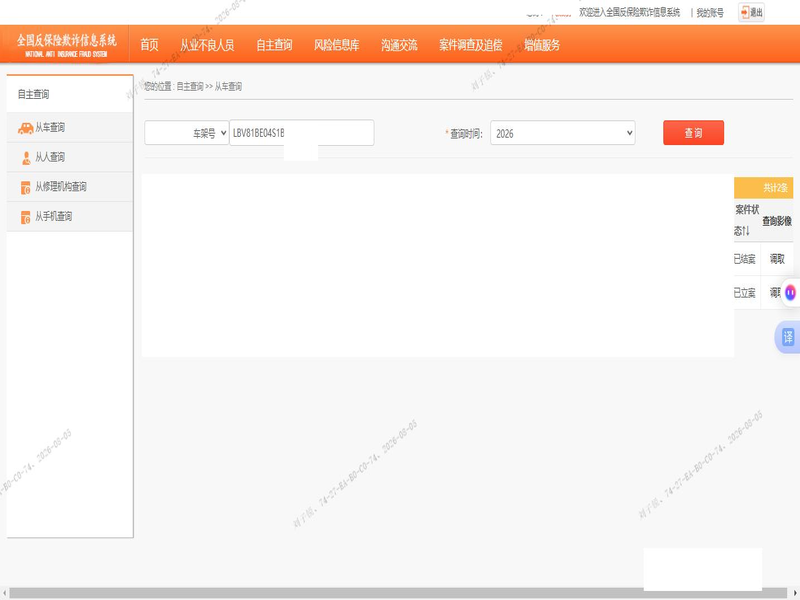Image resolution: width=800 pixels, height=600 pixels.
Task: Click 调取 in the 已结案 row
Action: click(777, 259)
